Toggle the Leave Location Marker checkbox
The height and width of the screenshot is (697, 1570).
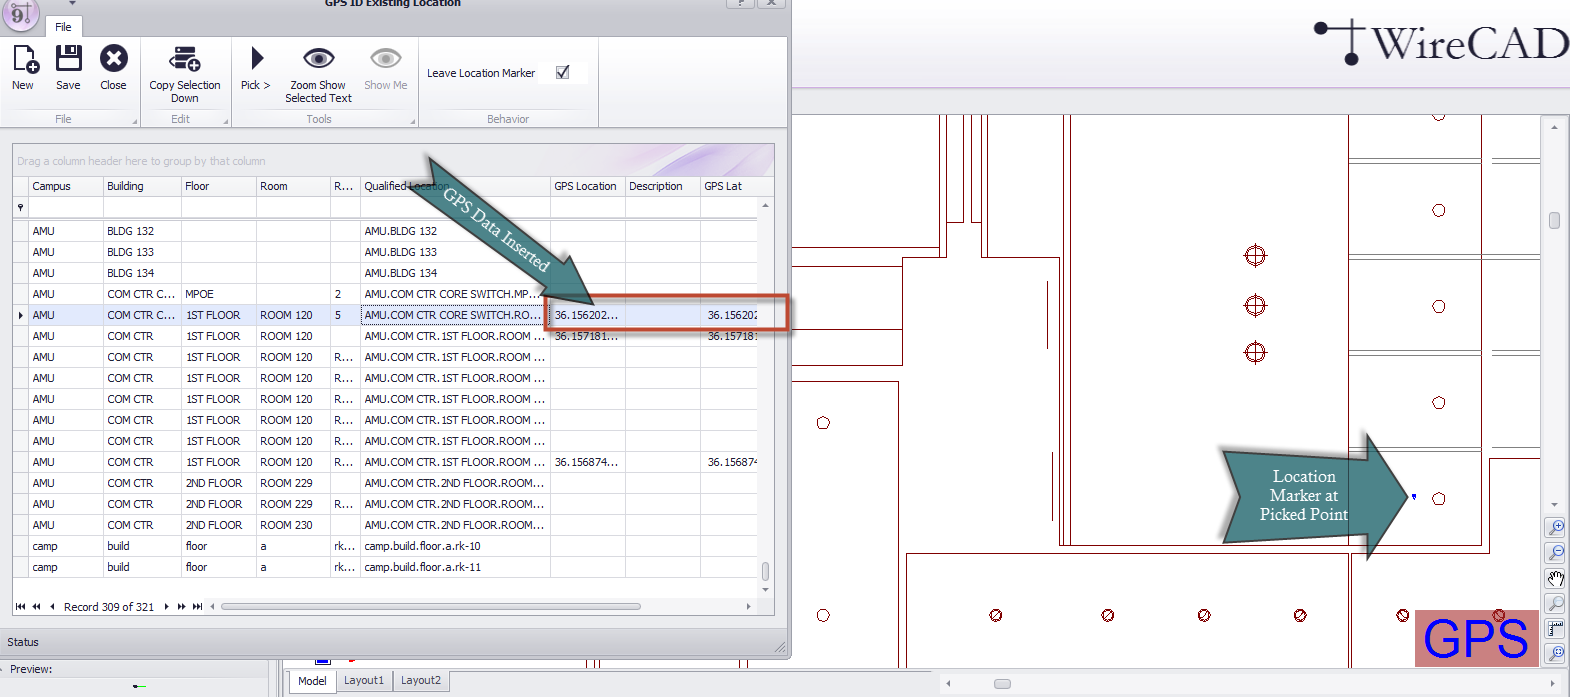click(563, 72)
